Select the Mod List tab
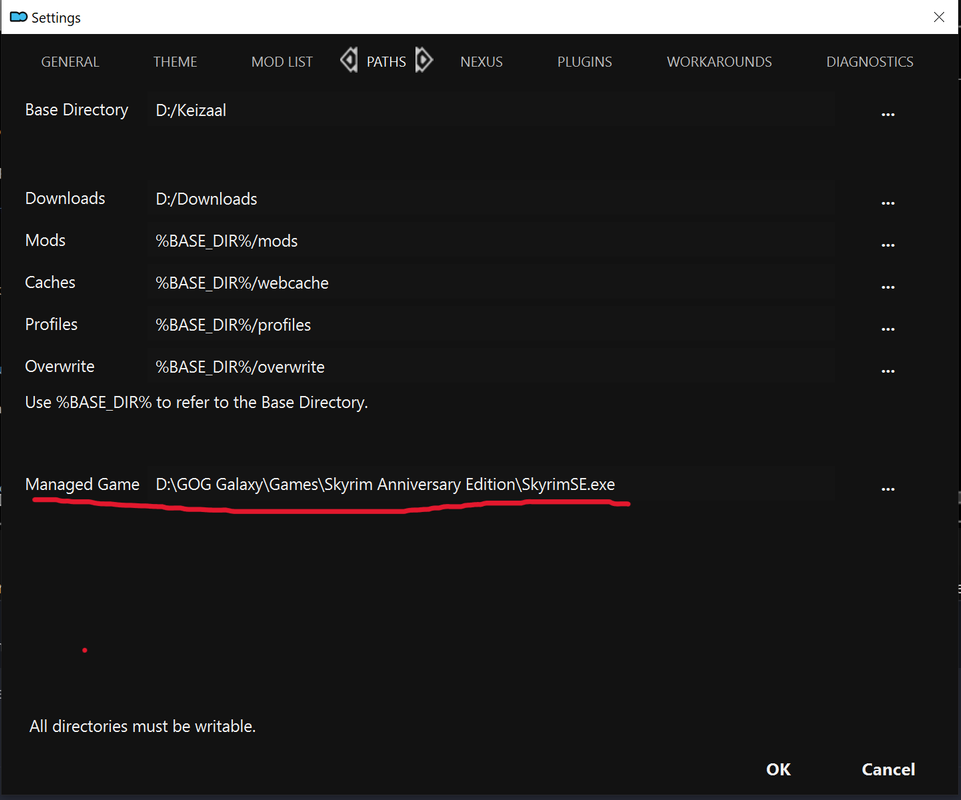 tap(282, 62)
